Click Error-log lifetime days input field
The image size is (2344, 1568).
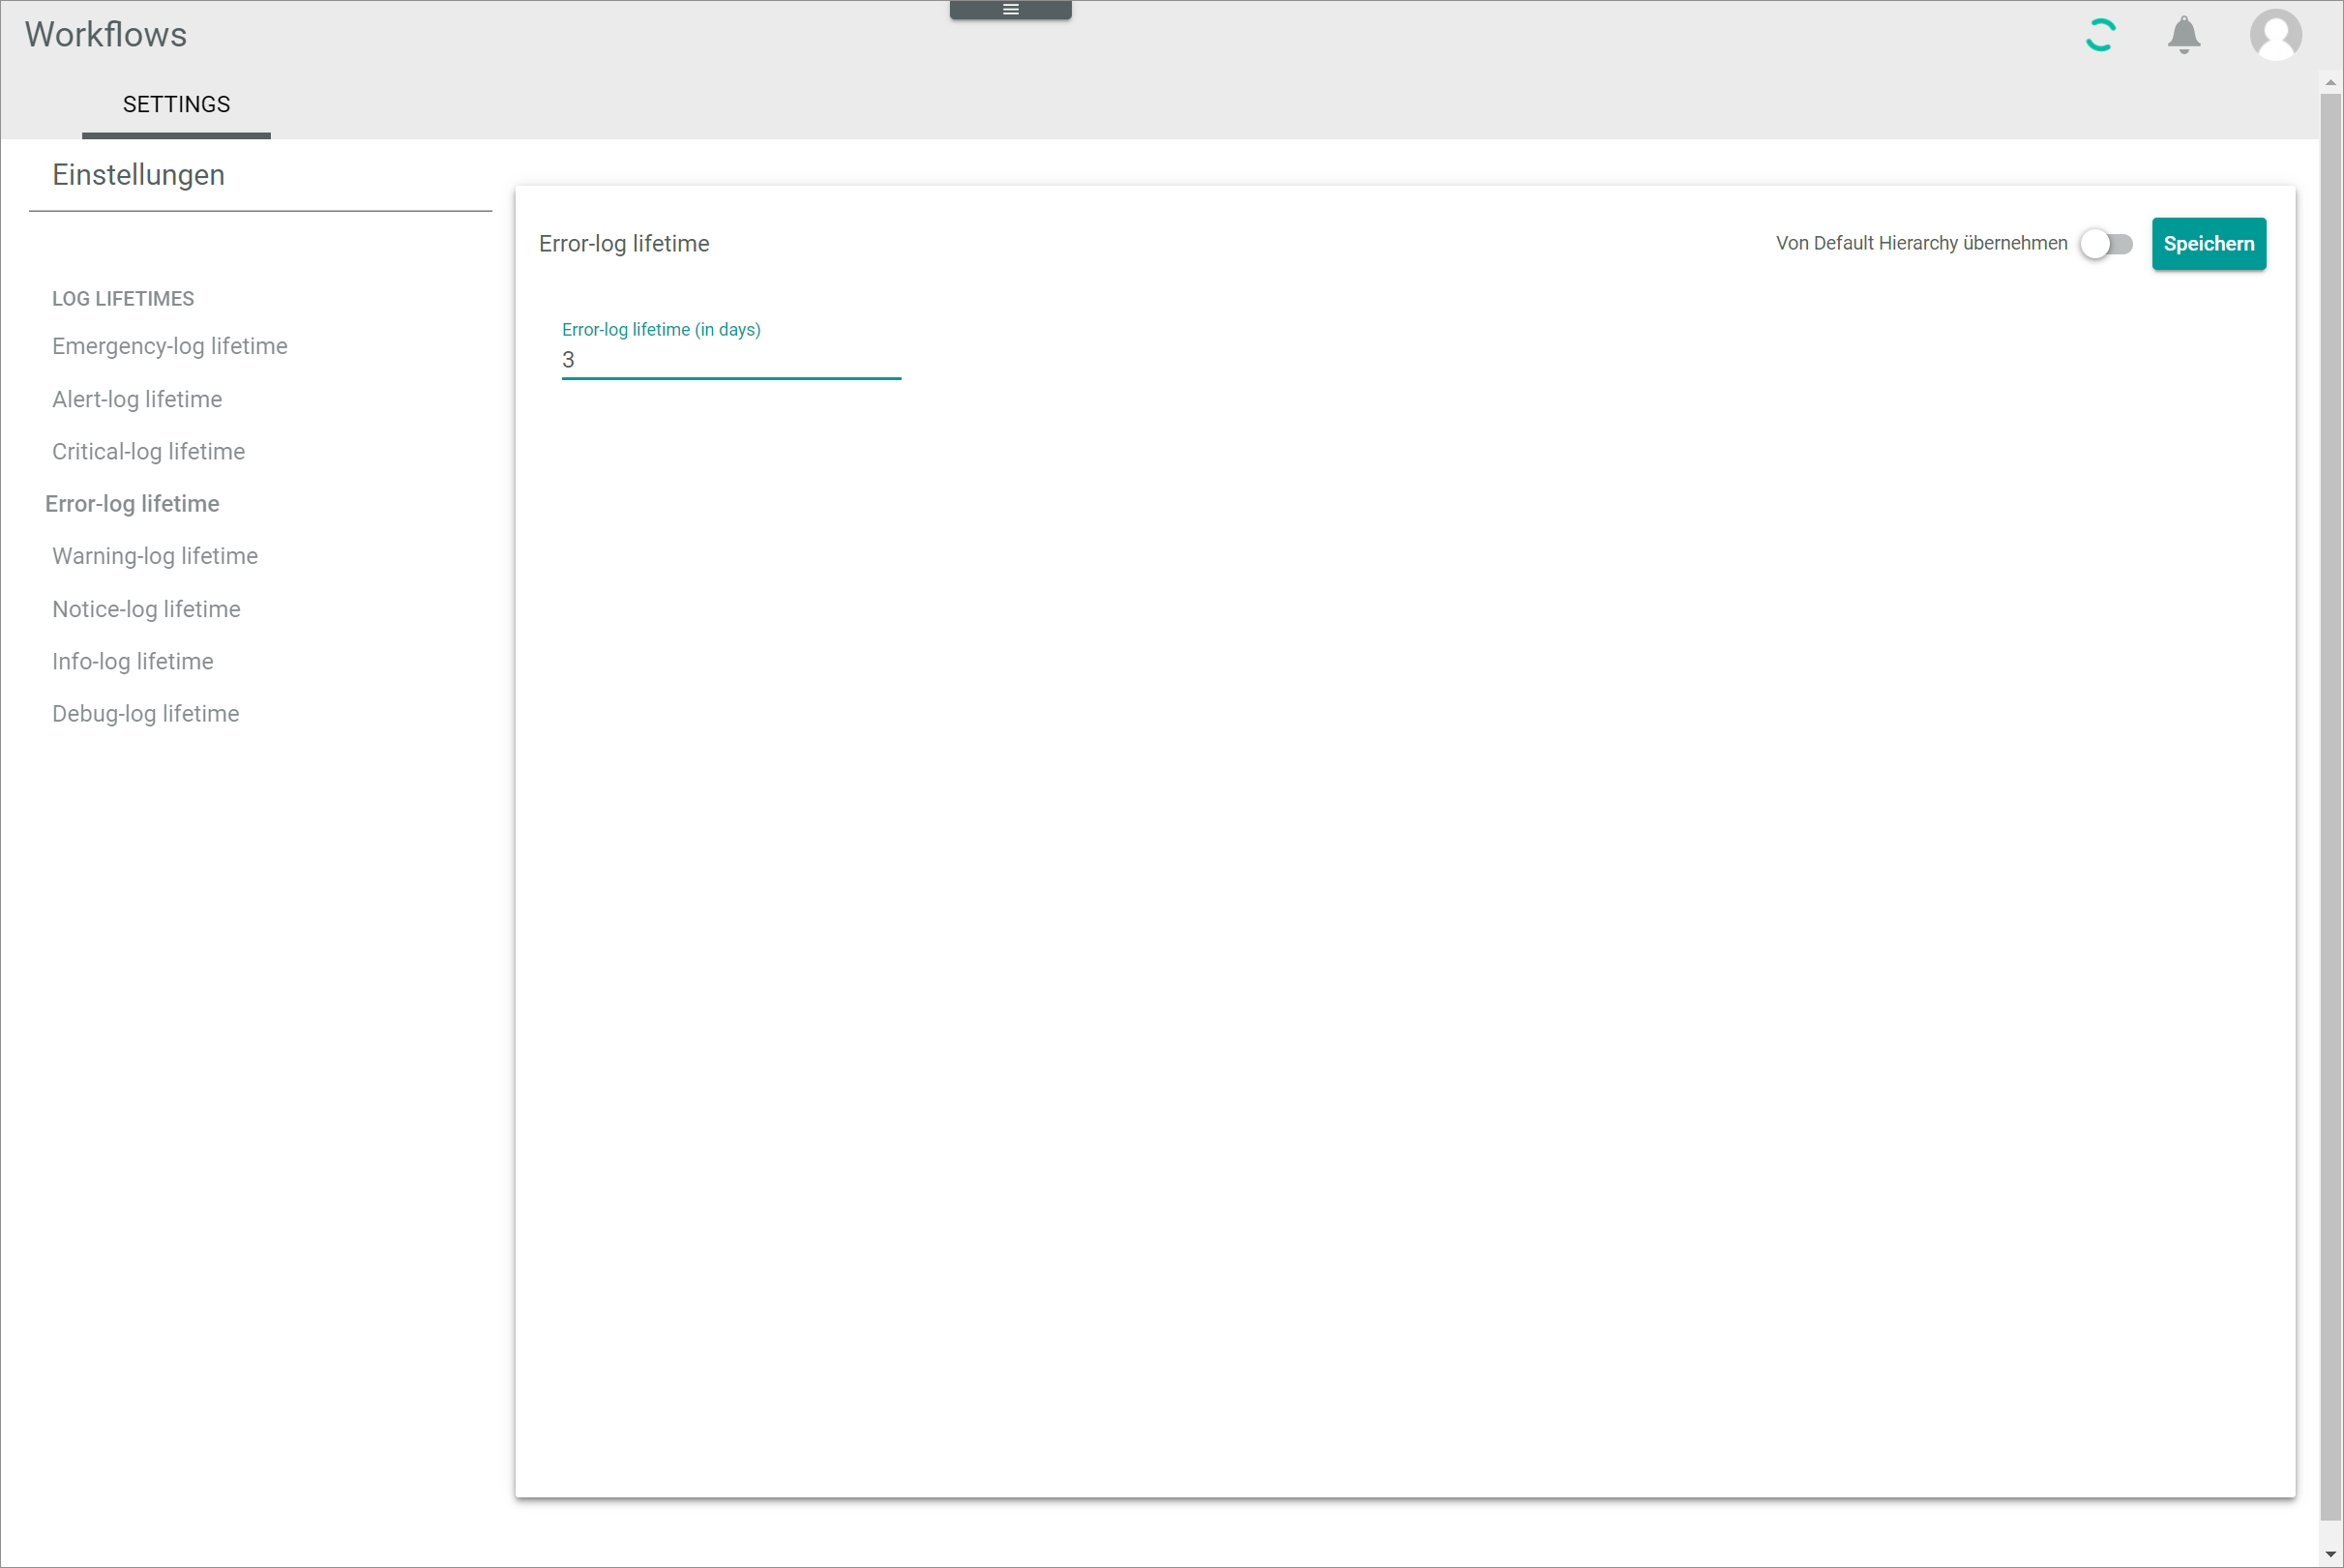pos(730,360)
